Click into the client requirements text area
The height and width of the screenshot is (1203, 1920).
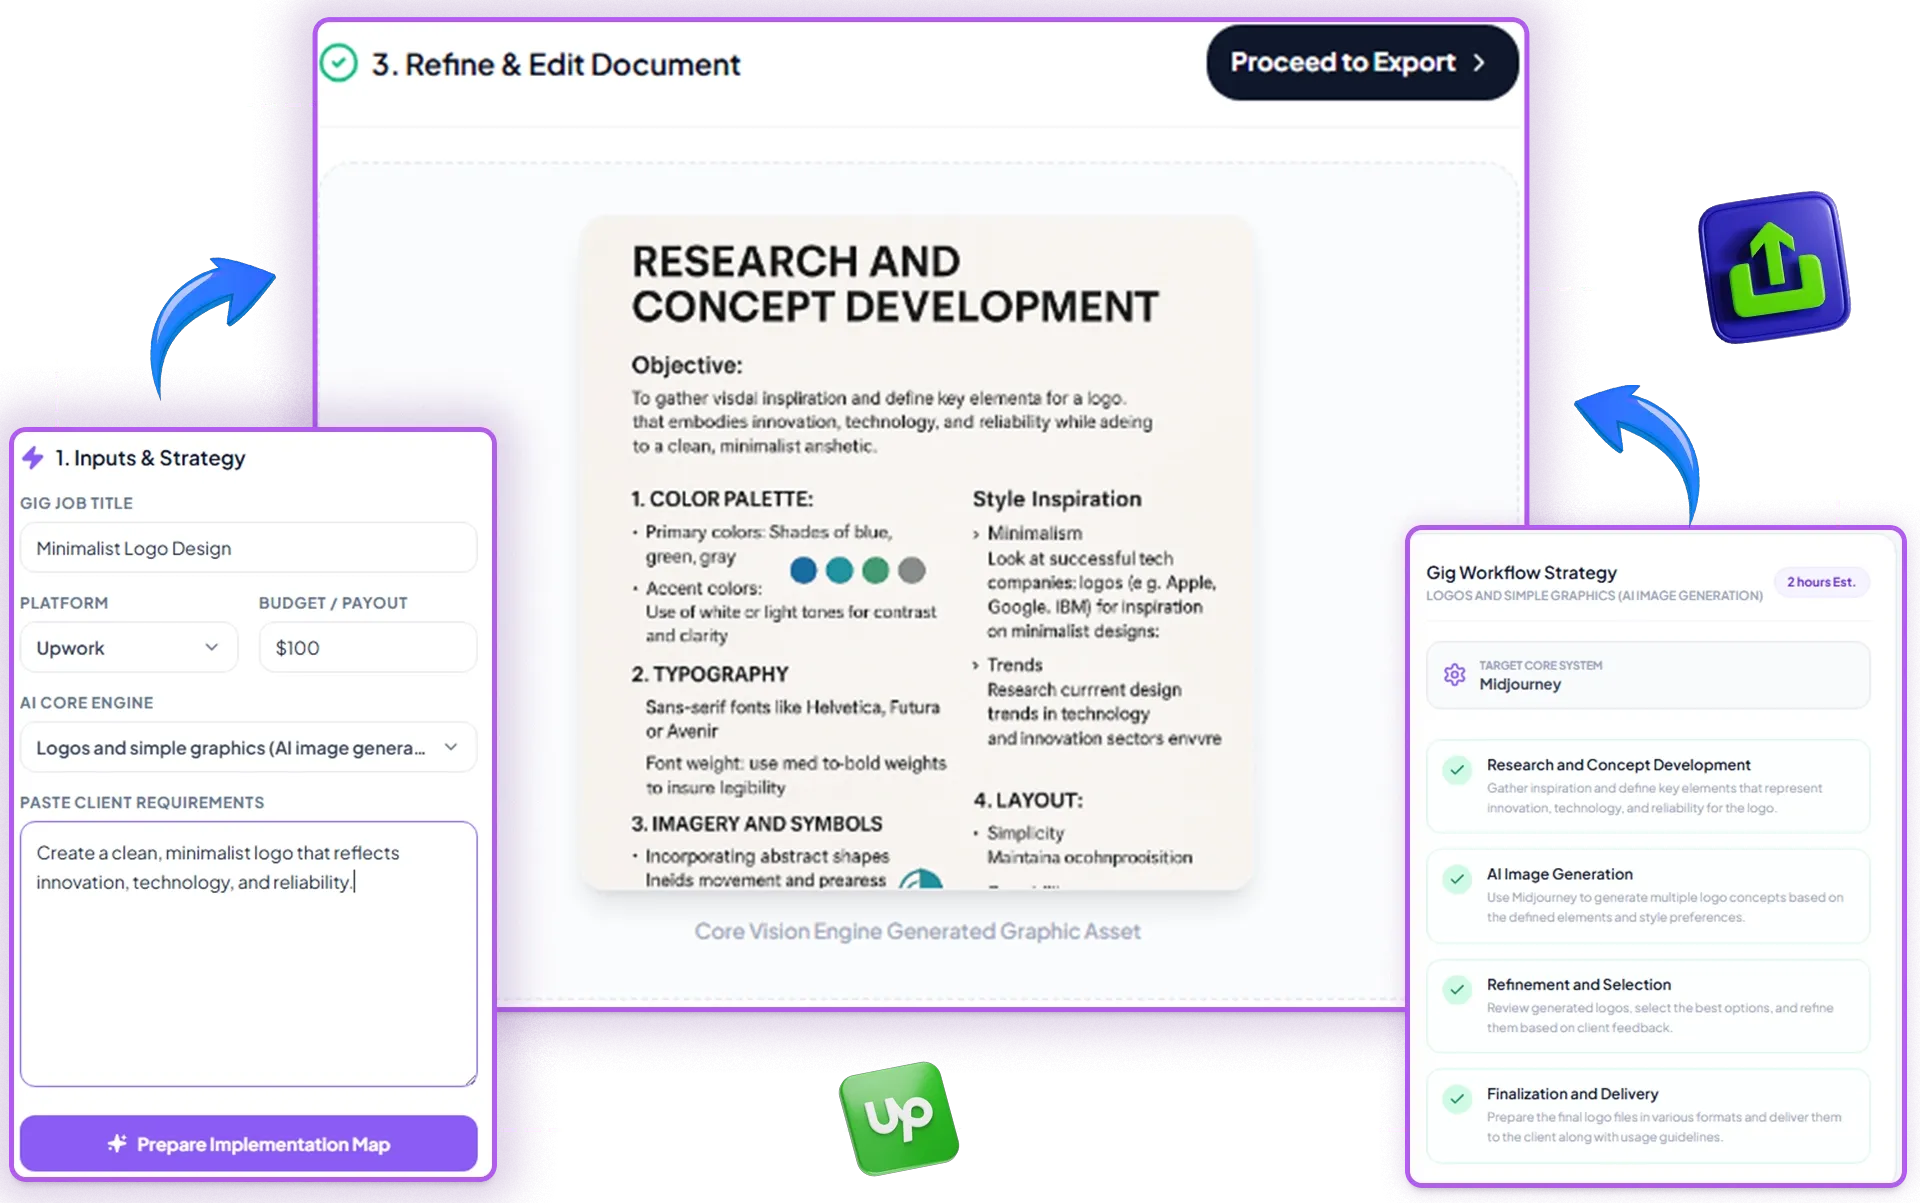(x=248, y=954)
